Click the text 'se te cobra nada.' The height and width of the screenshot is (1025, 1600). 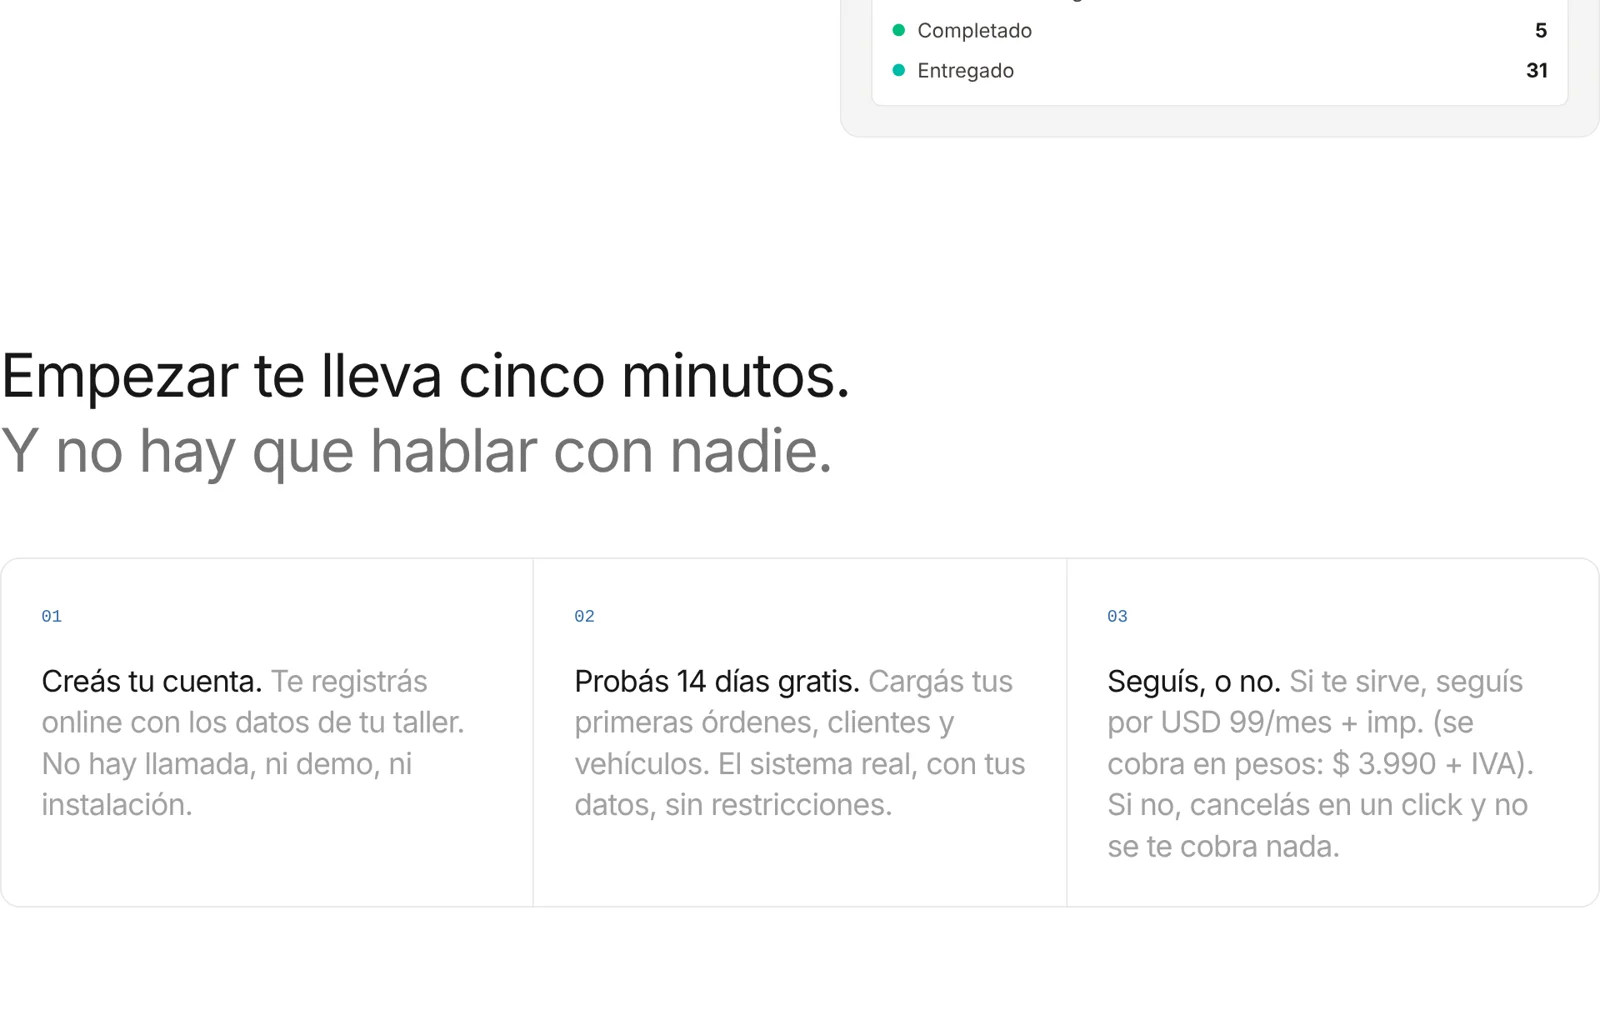coord(1223,847)
